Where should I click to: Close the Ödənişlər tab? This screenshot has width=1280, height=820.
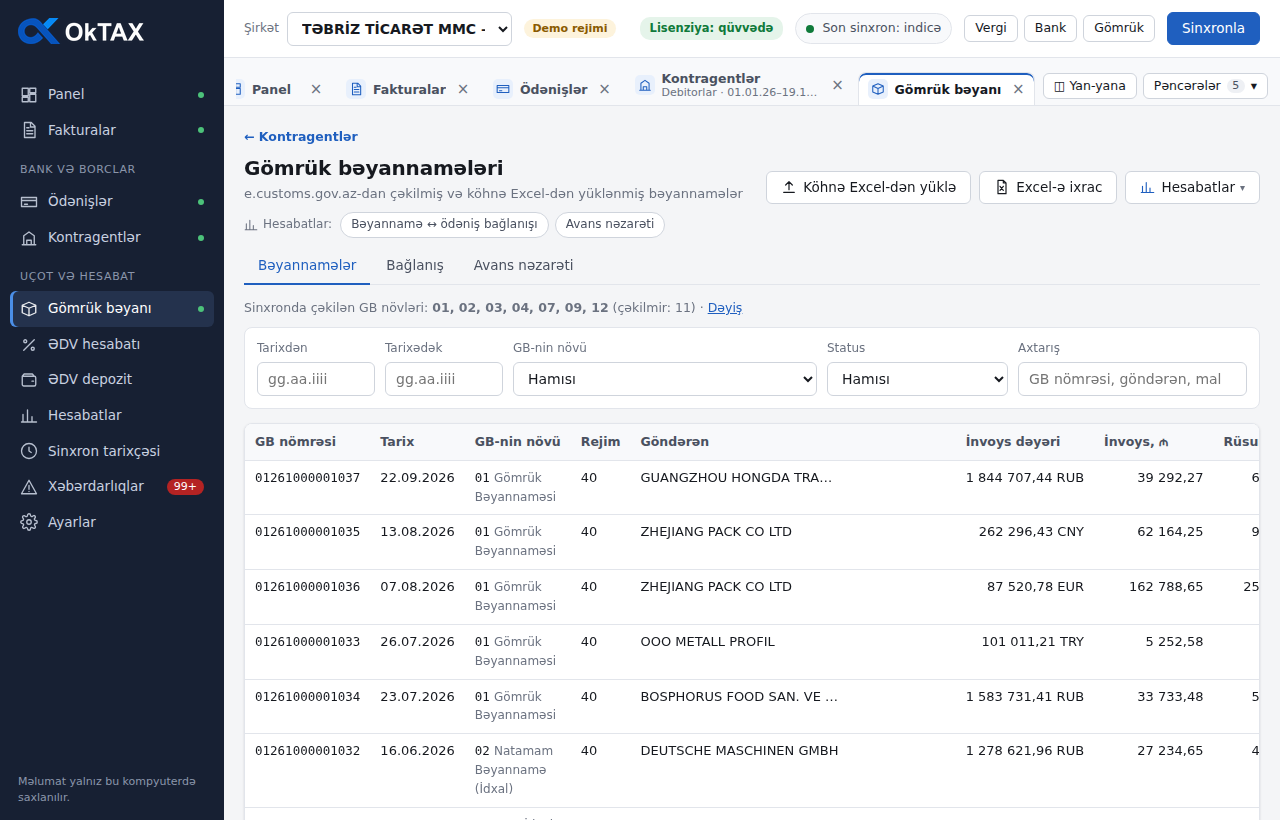tap(605, 89)
